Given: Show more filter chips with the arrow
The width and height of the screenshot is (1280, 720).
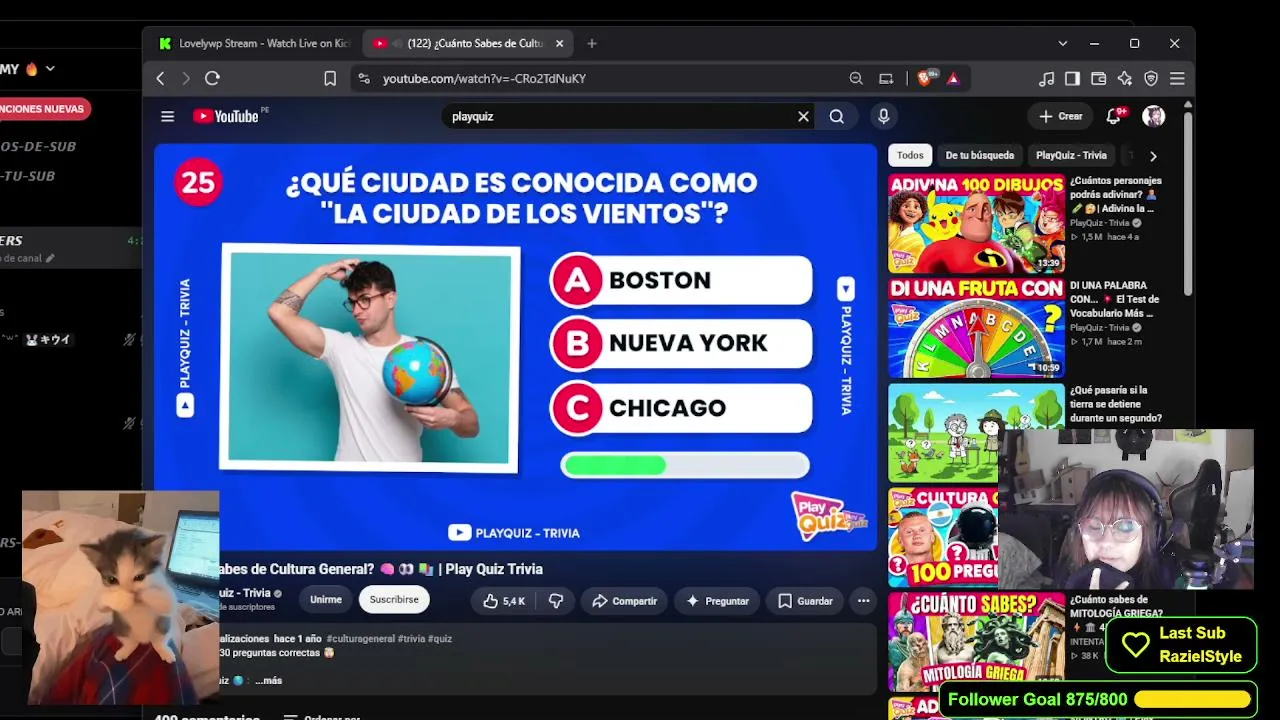Looking at the screenshot, I should tap(1153, 155).
